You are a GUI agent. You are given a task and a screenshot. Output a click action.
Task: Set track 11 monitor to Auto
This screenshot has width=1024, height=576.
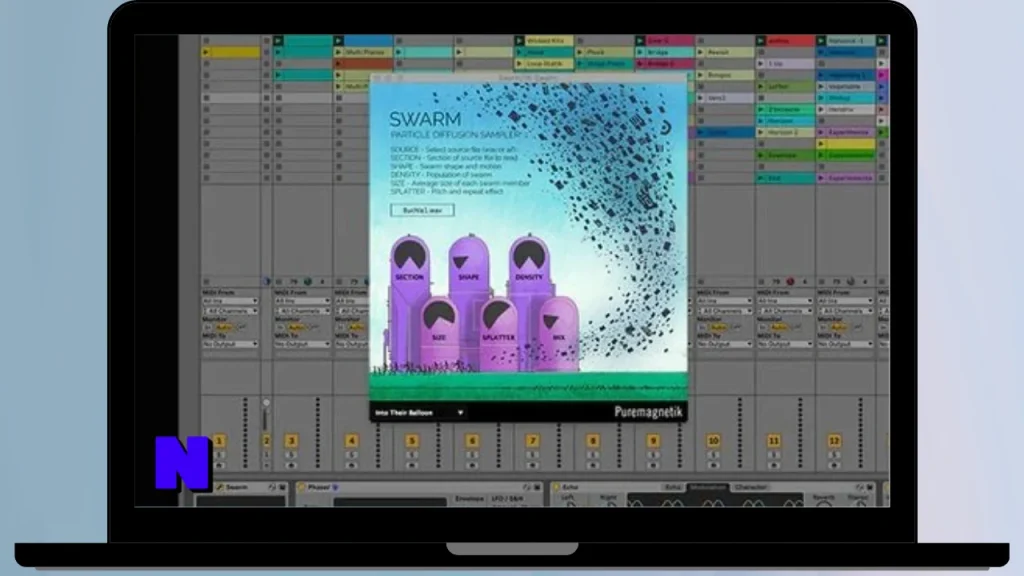pos(777,327)
